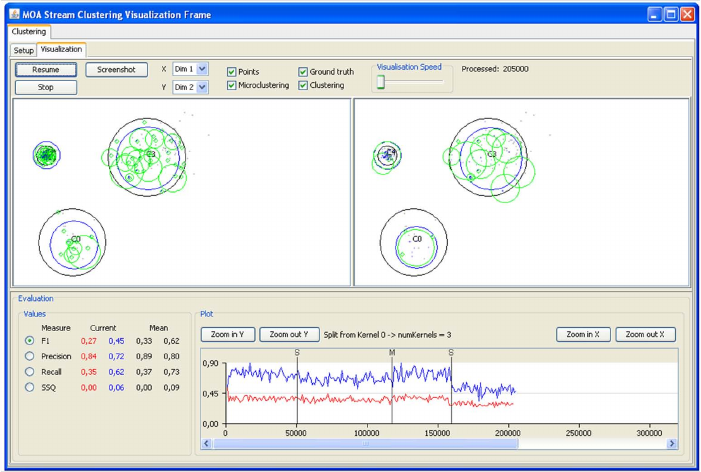Toggle the Clustering checkbox
Screen dimensions: 701x472
(x=303, y=85)
